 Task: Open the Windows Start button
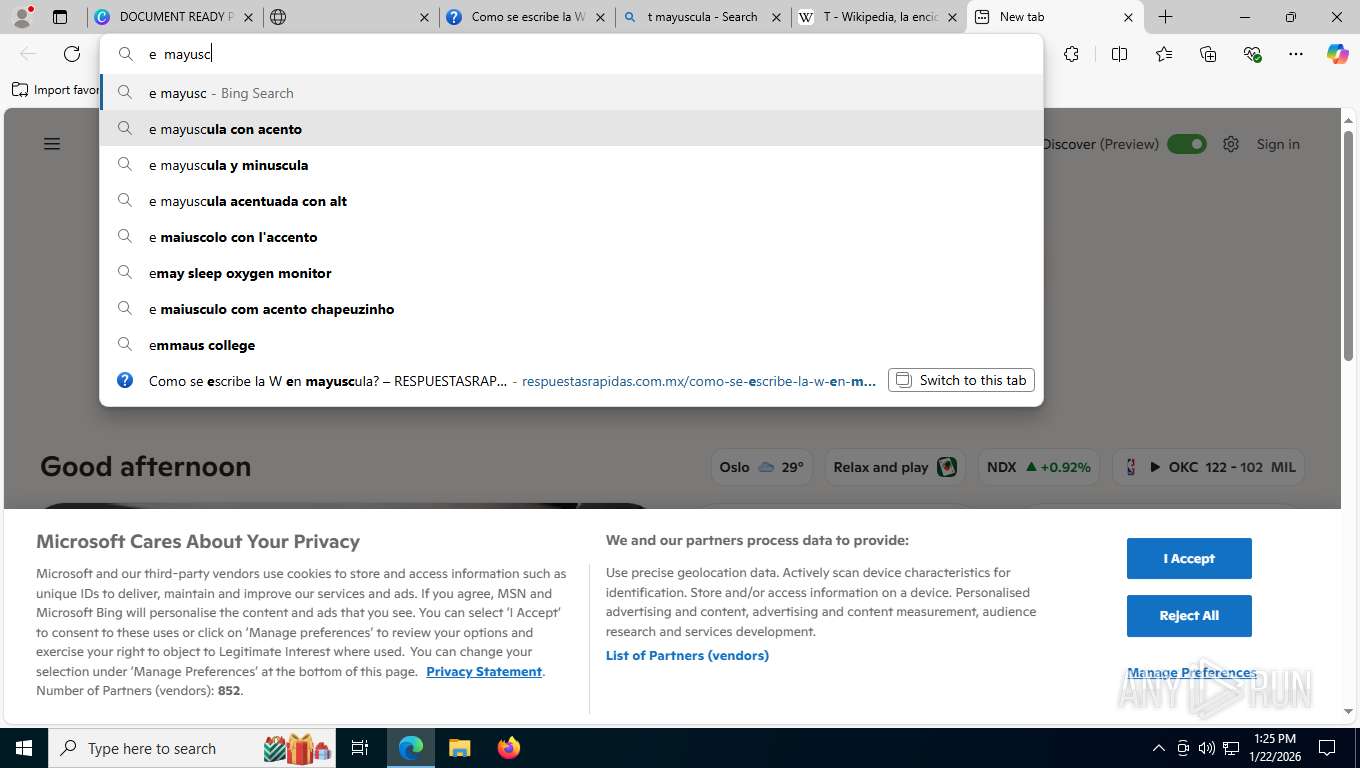pyautogui.click(x=23, y=748)
